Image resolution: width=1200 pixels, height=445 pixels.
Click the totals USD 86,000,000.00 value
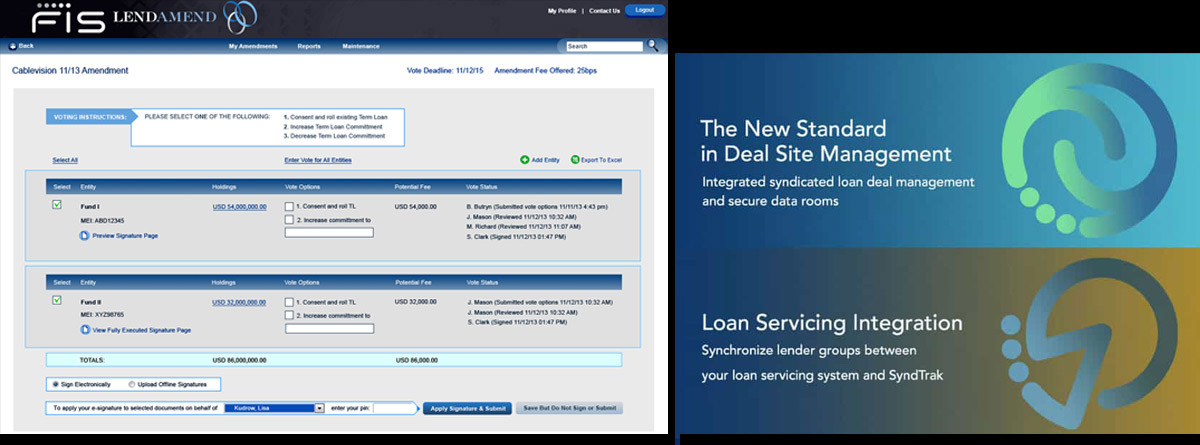tap(241, 359)
